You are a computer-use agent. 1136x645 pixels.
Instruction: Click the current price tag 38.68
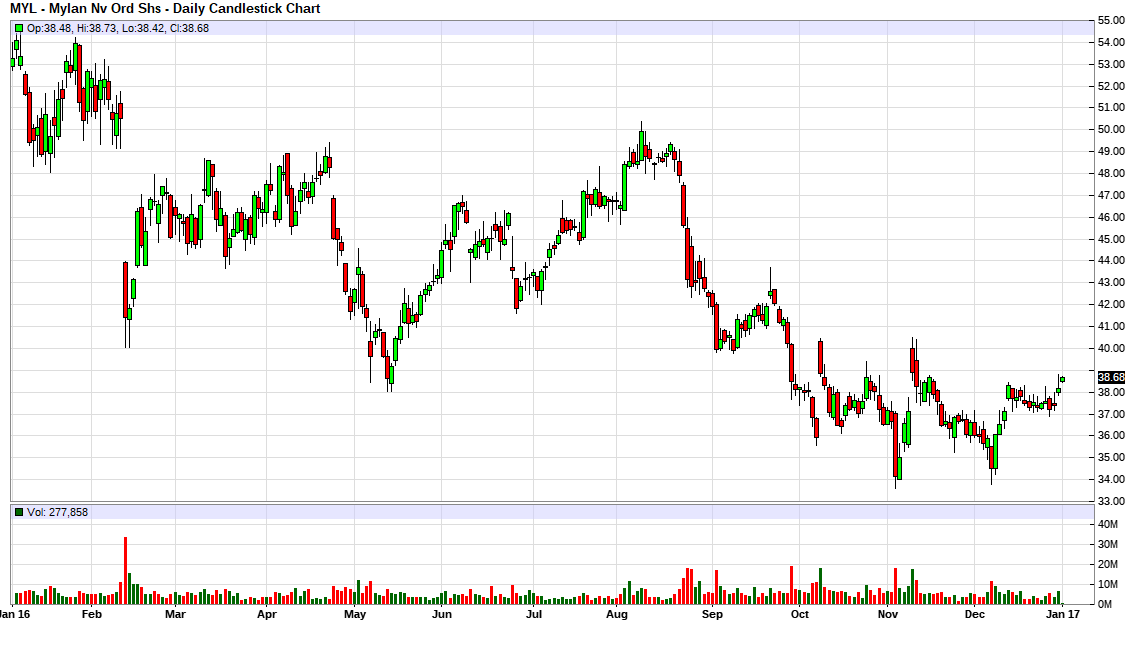click(1111, 378)
